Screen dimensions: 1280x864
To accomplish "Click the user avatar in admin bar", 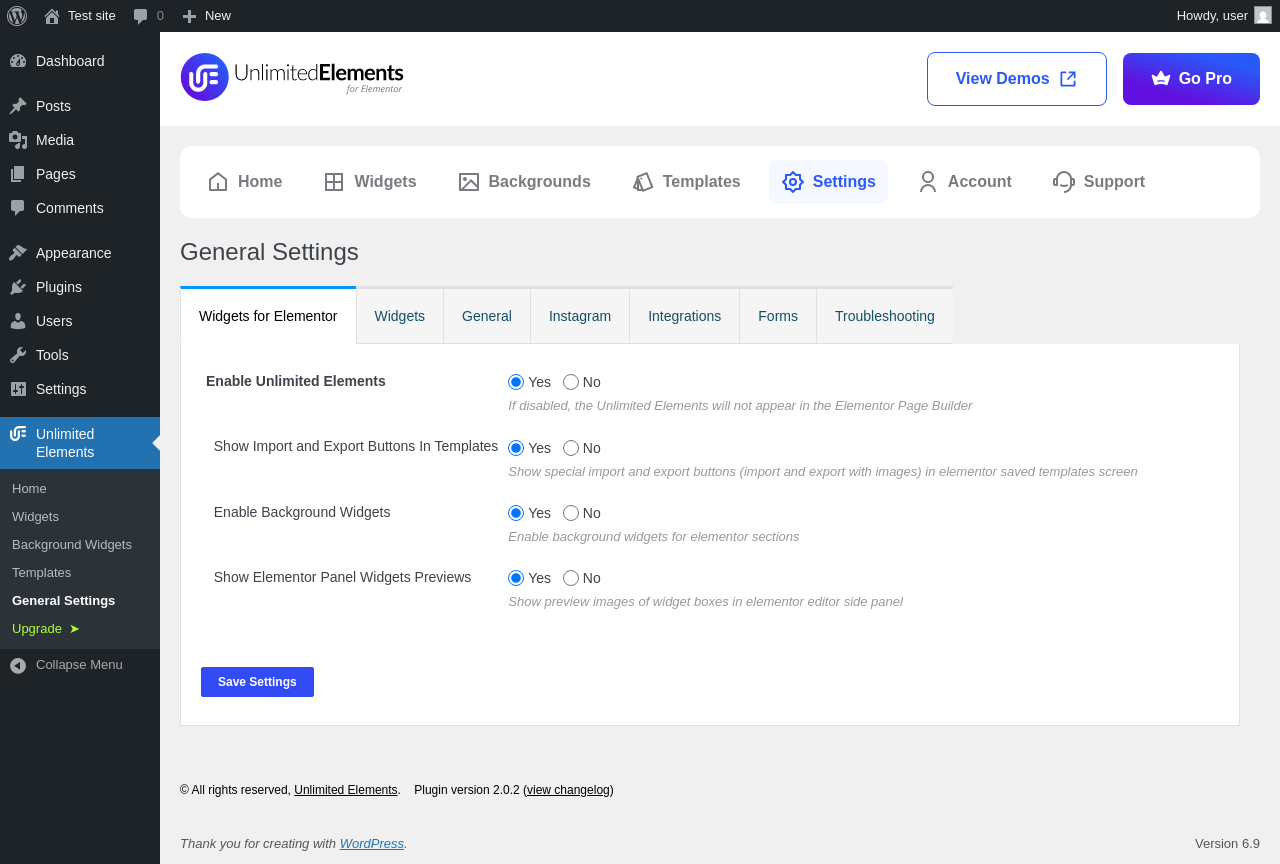I will (1263, 15).
